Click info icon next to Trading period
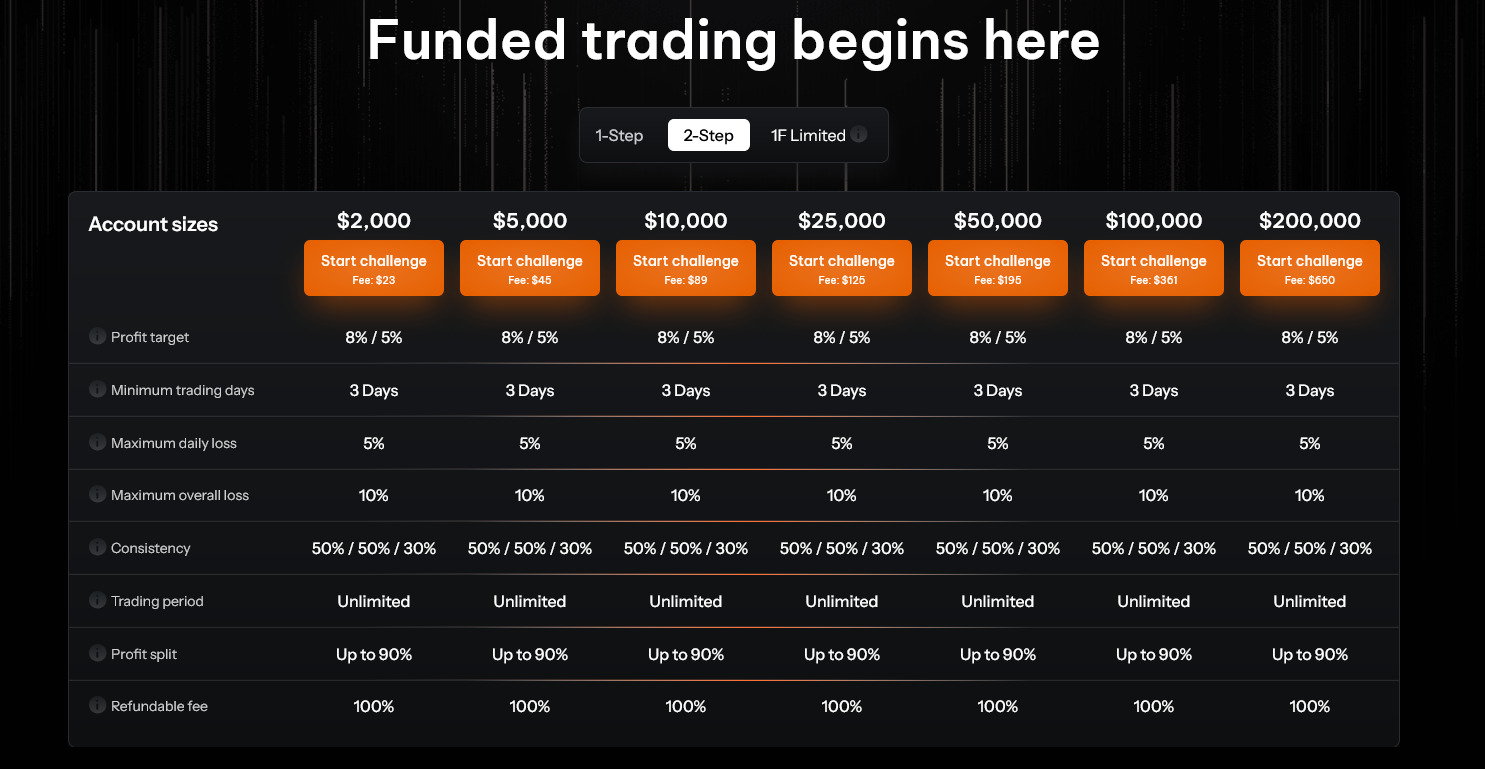Image resolution: width=1485 pixels, height=769 pixels. pyautogui.click(x=97, y=601)
